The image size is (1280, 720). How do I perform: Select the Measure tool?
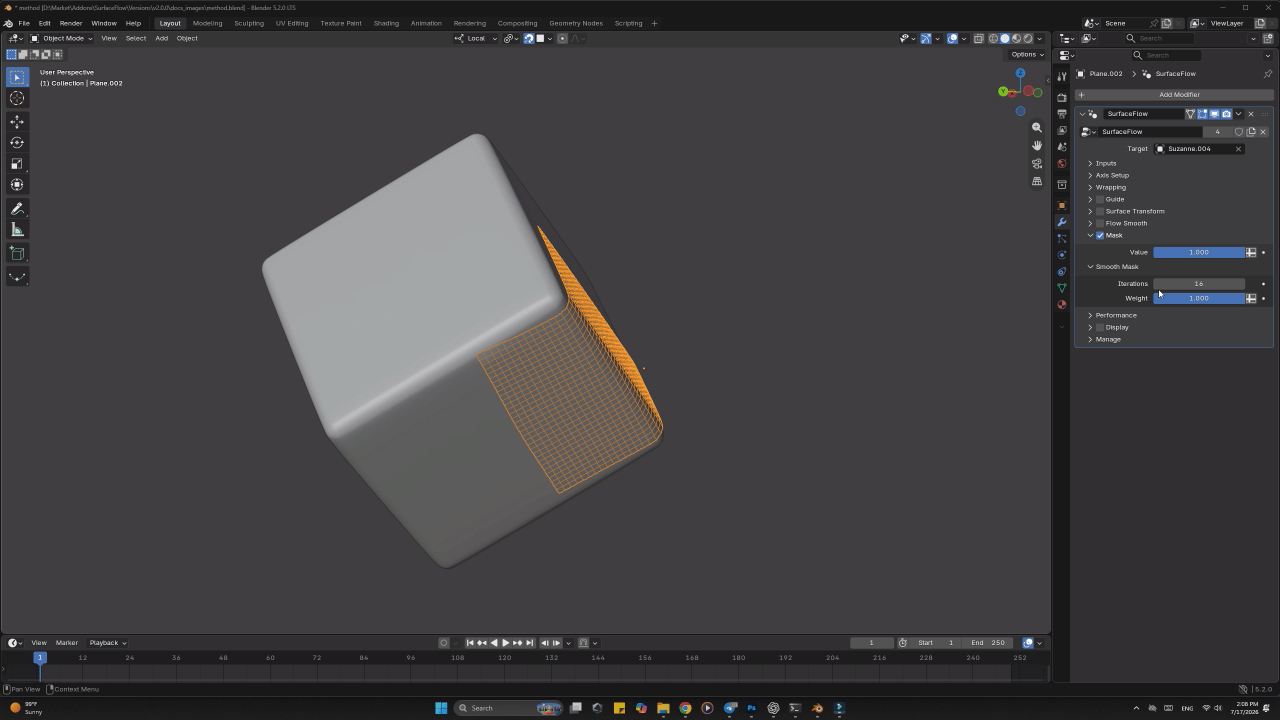click(x=17, y=230)
